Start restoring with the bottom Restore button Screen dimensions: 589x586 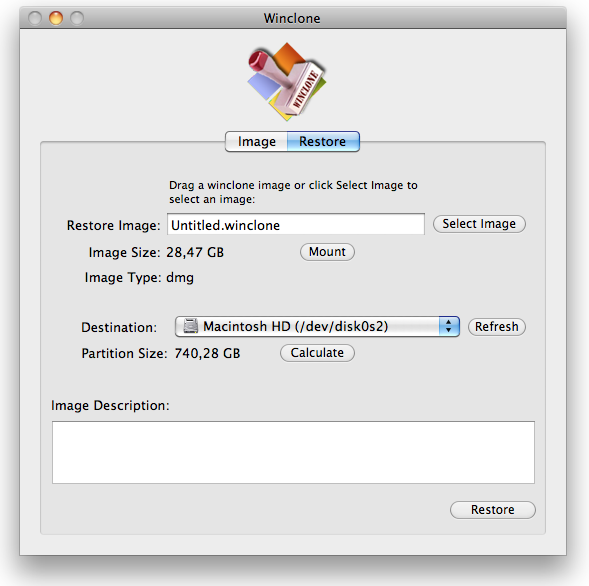pos(492,510)
